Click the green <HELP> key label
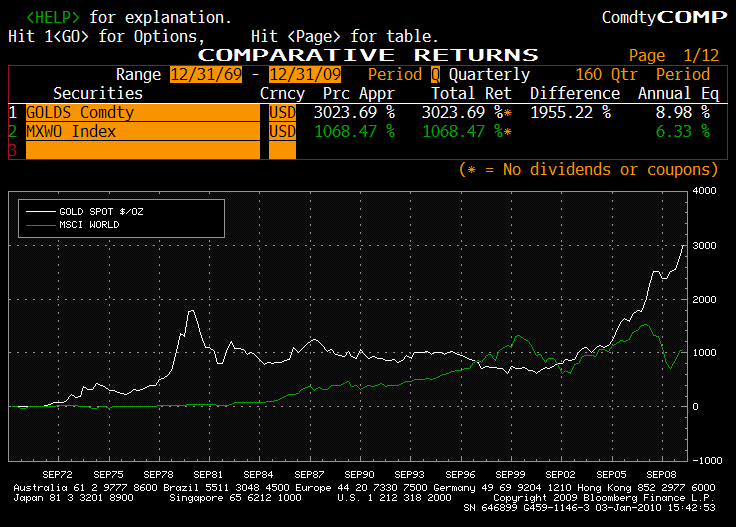736x527 pixels. [53, 17]
